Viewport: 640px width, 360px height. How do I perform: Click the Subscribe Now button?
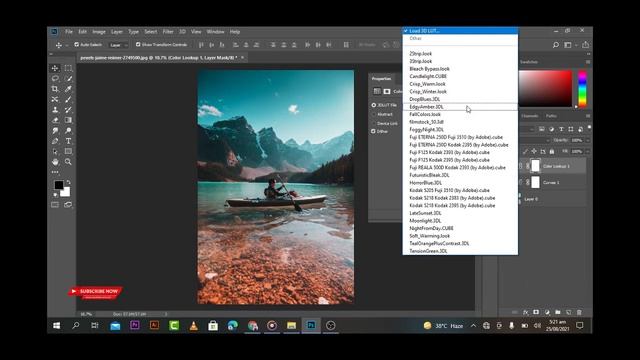[96, 292]
